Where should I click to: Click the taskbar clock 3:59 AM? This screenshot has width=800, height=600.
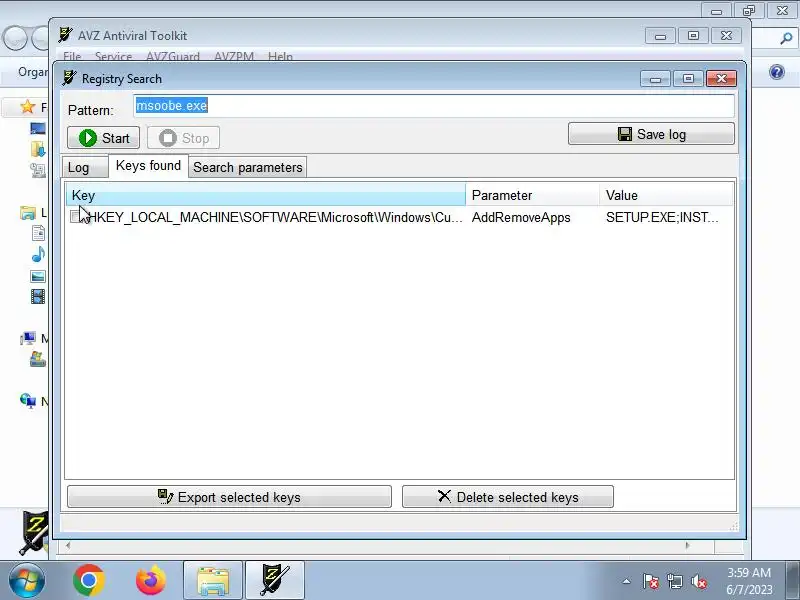tap(749, 572)
